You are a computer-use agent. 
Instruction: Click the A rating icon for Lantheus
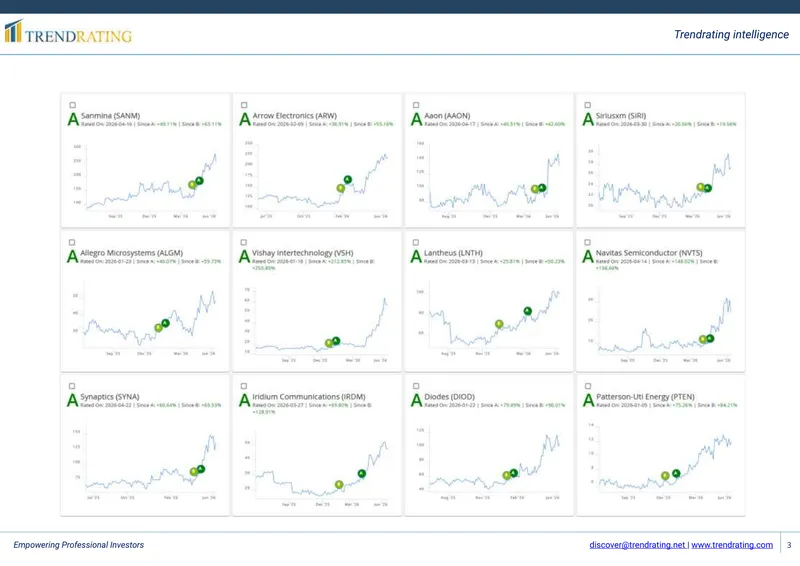416,256
